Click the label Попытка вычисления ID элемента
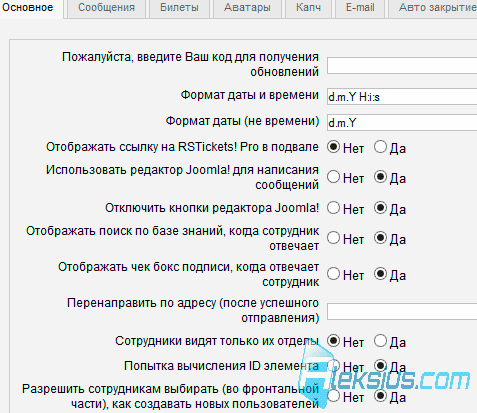477x413 pixels. (x=221, y=366)
